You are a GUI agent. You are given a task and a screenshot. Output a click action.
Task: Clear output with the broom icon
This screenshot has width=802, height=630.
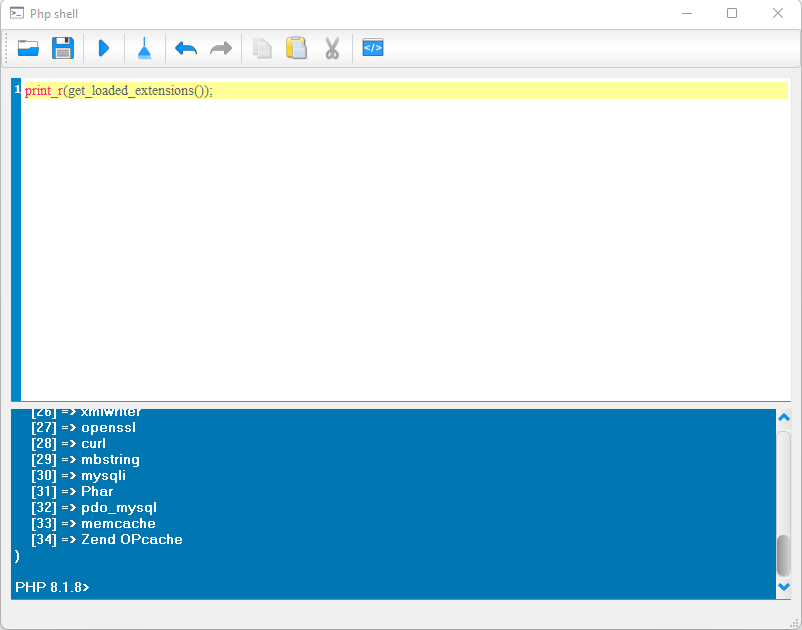tap(145, 48)
